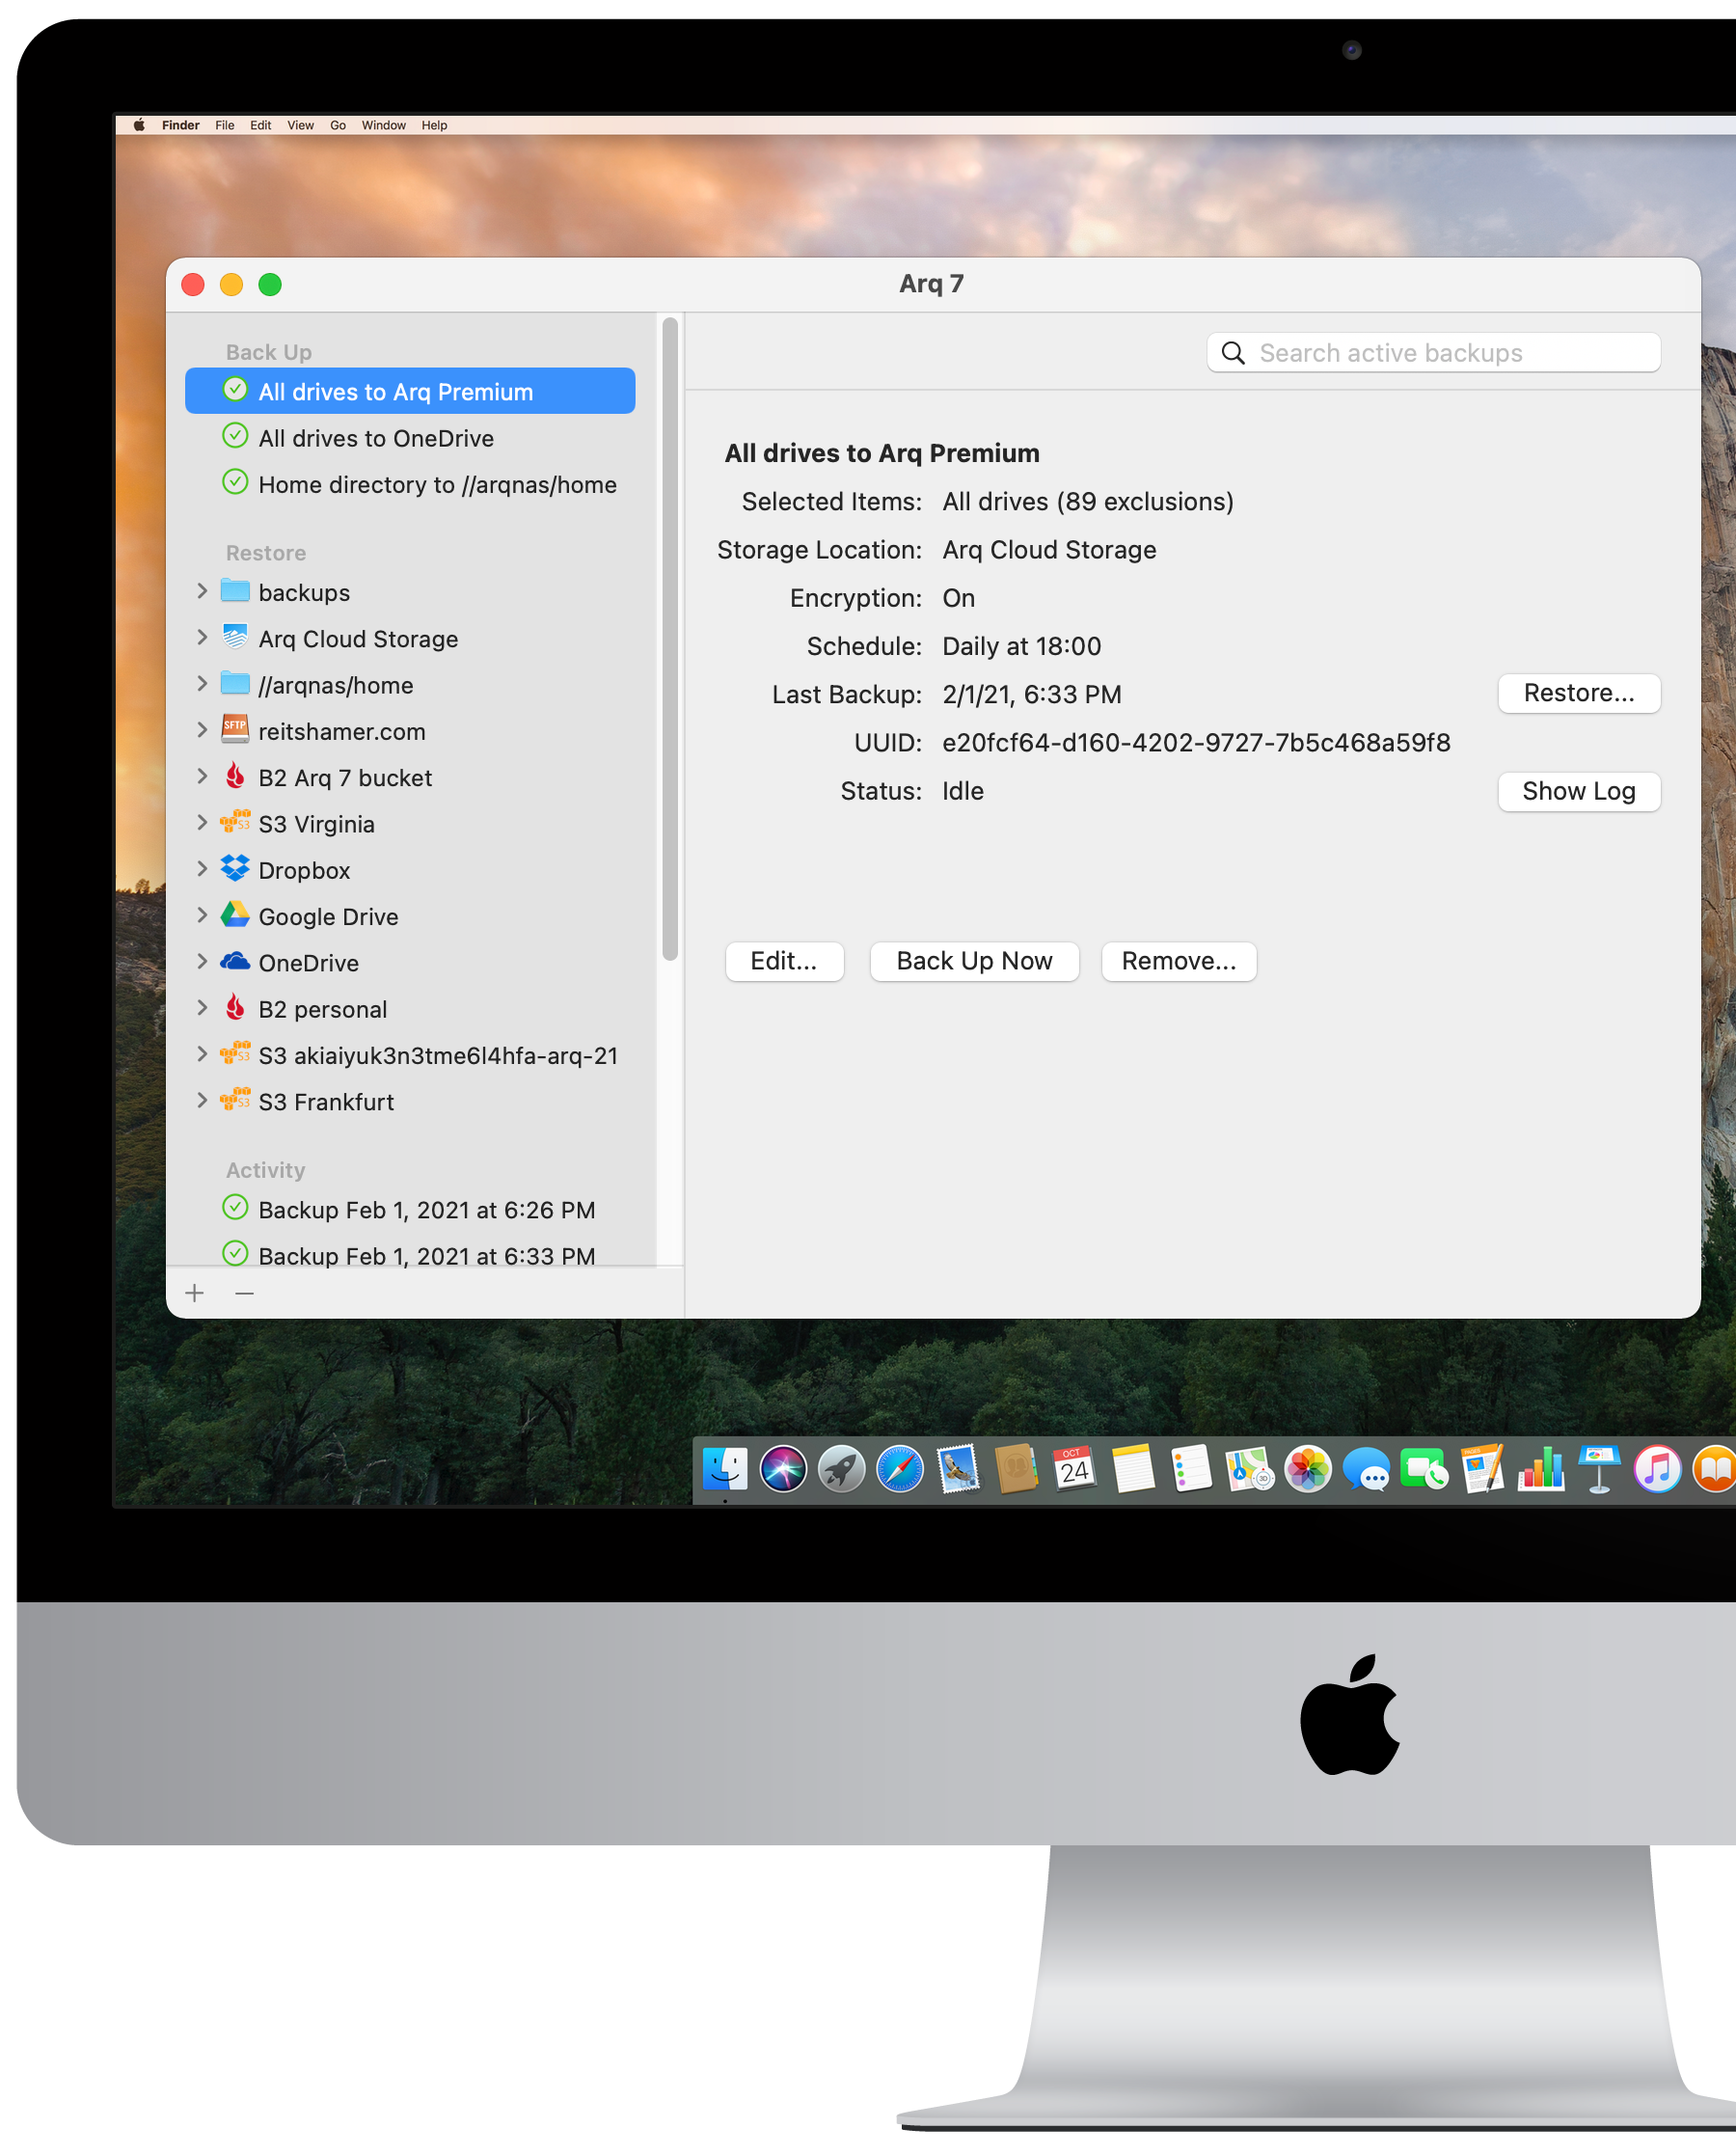Viewport: 1736px width, 2155px height.
Task: Click the Edit... button
Action: 784,961
